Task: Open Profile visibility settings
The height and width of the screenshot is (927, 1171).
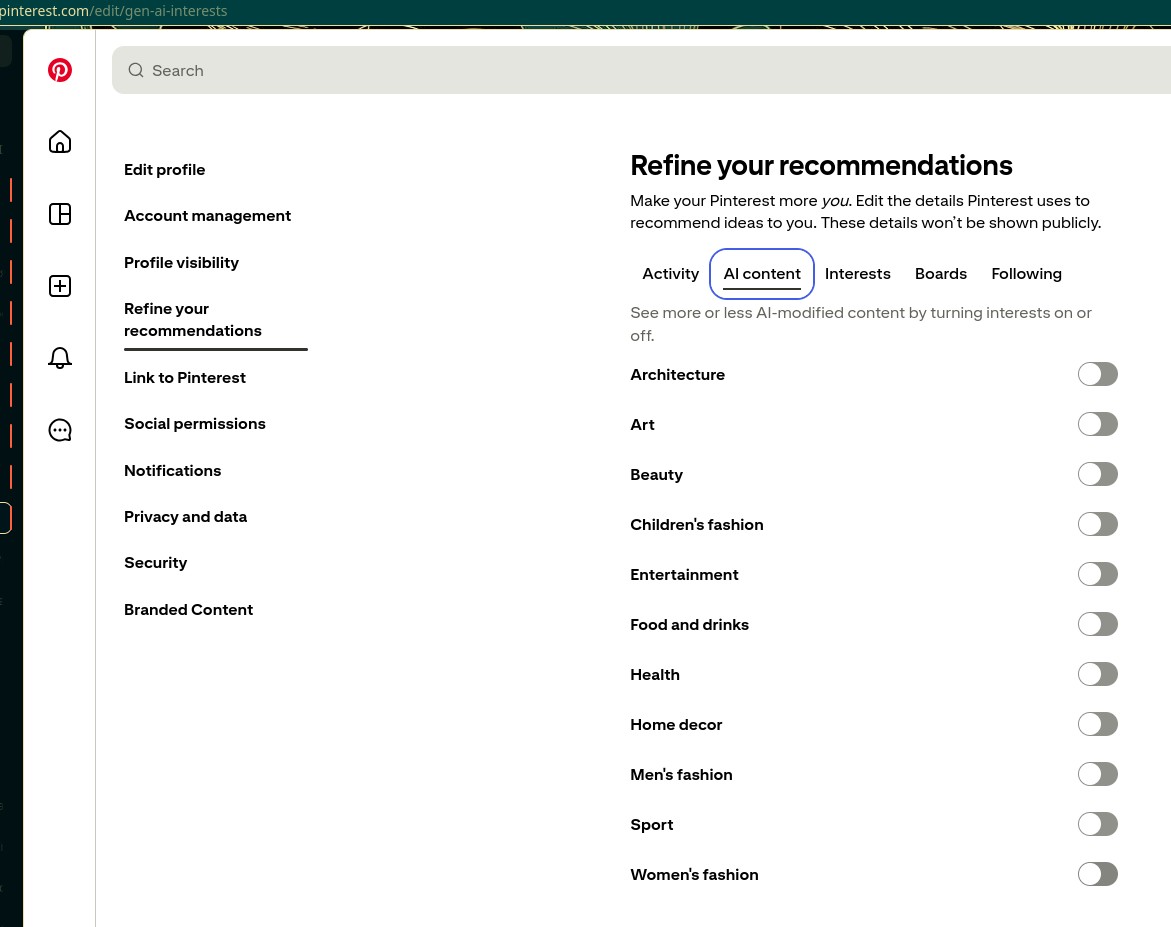Action: pos(181,263)
